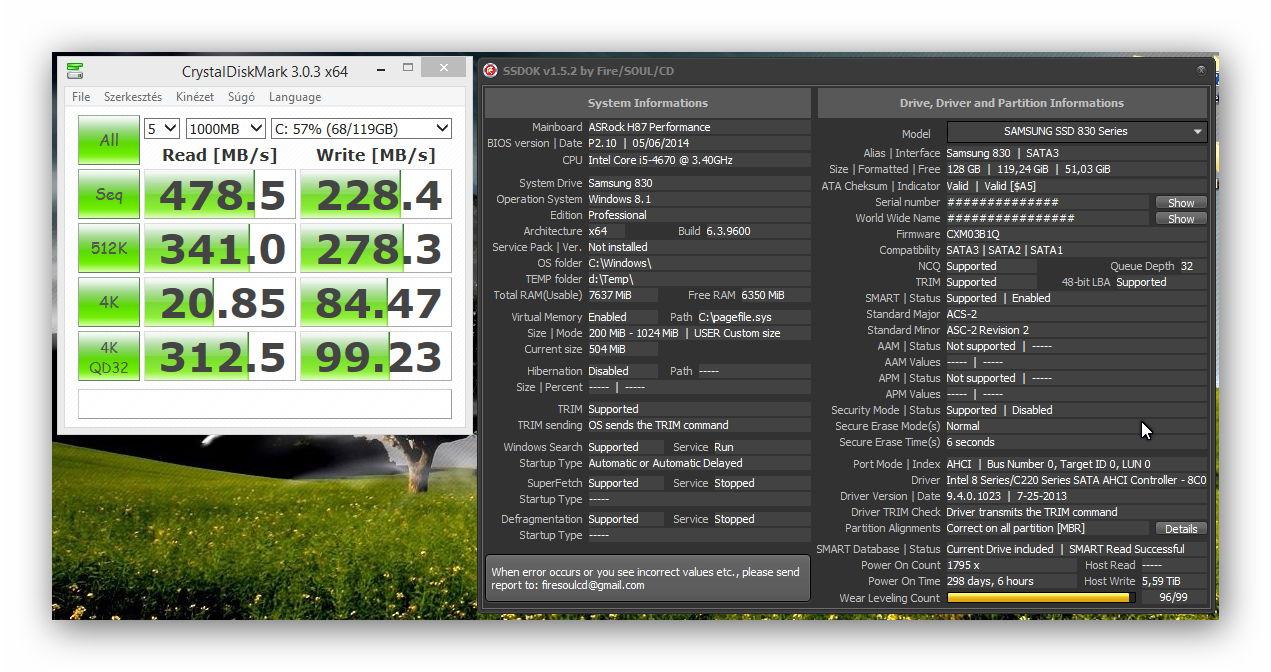
Task: Click the pagefile path C:\pagefile.sys
Action: point(735,317)
